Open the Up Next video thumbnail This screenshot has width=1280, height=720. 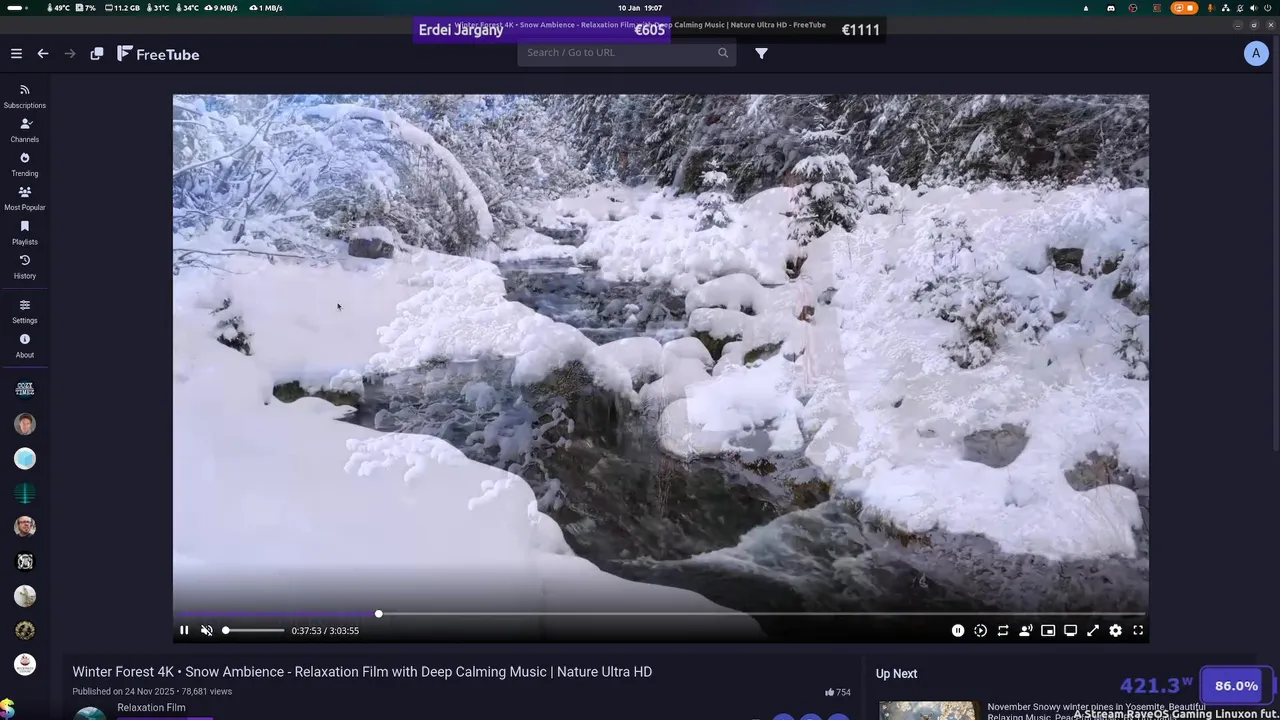click(x=927, y=711)
